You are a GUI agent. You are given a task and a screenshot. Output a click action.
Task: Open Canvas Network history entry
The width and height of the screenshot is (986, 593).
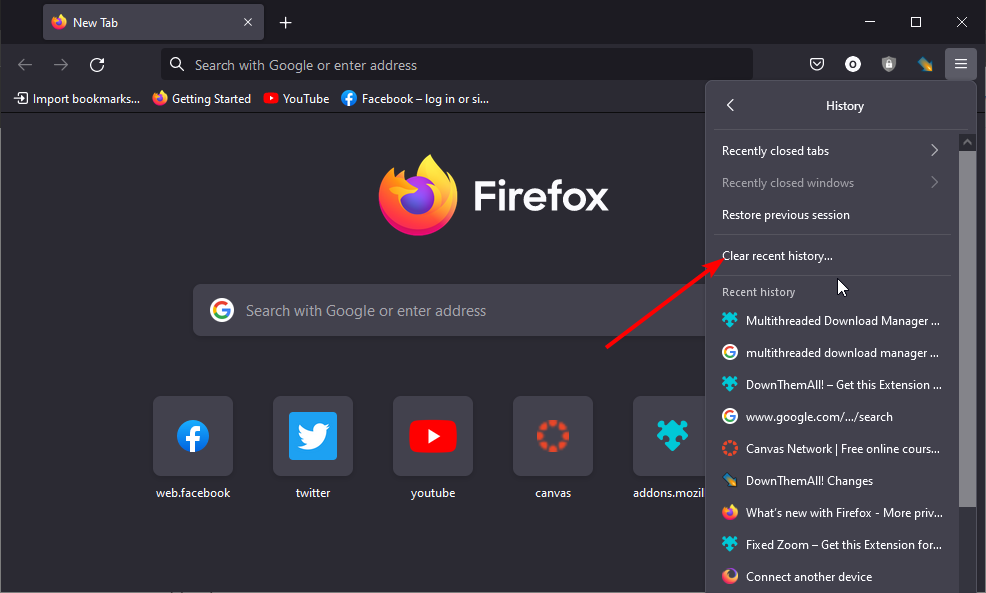point(832,449)
